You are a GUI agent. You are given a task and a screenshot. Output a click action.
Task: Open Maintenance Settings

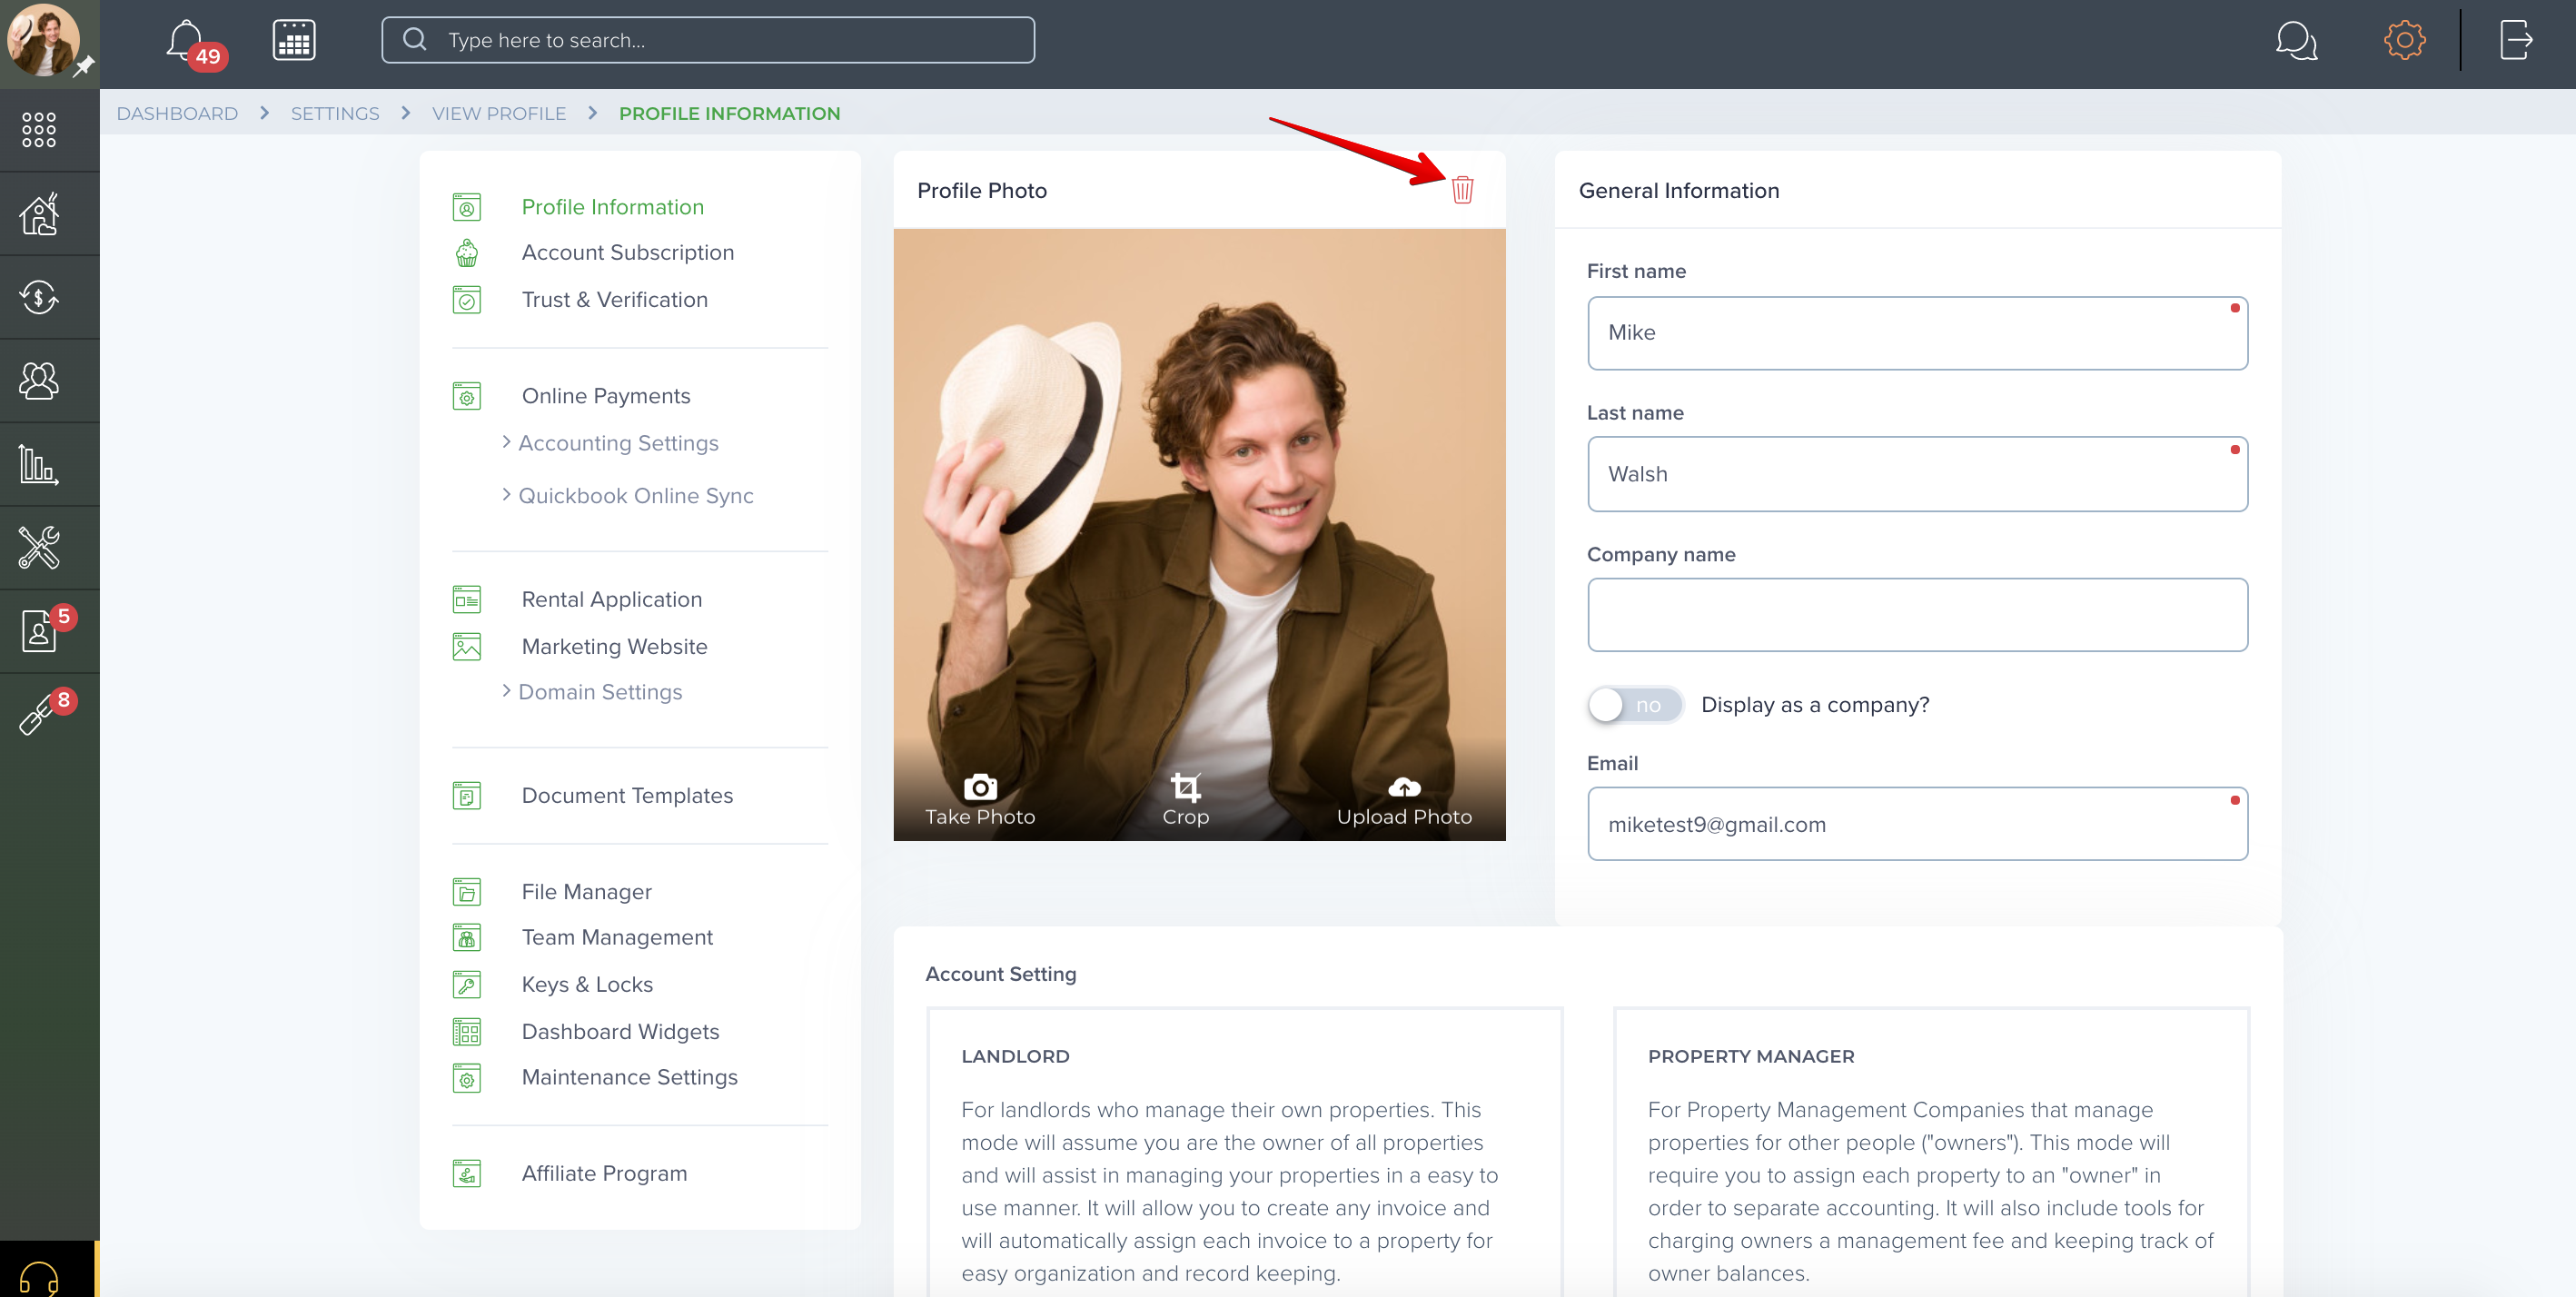point(629,1077)
